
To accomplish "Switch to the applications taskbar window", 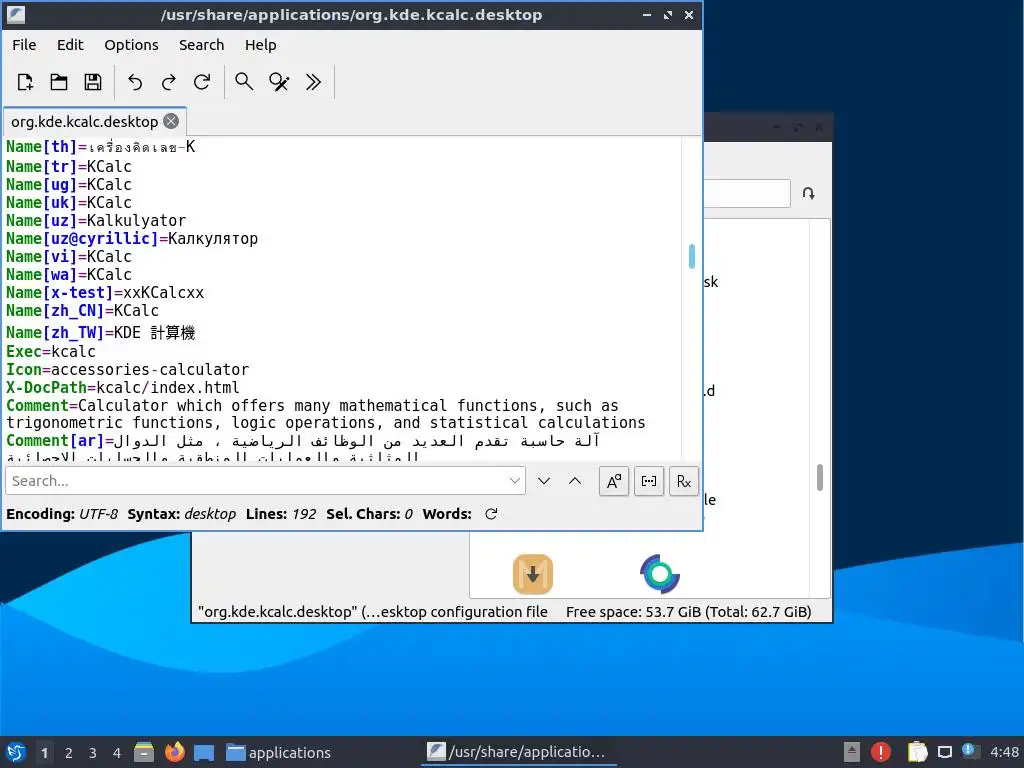I will point(278,752).
